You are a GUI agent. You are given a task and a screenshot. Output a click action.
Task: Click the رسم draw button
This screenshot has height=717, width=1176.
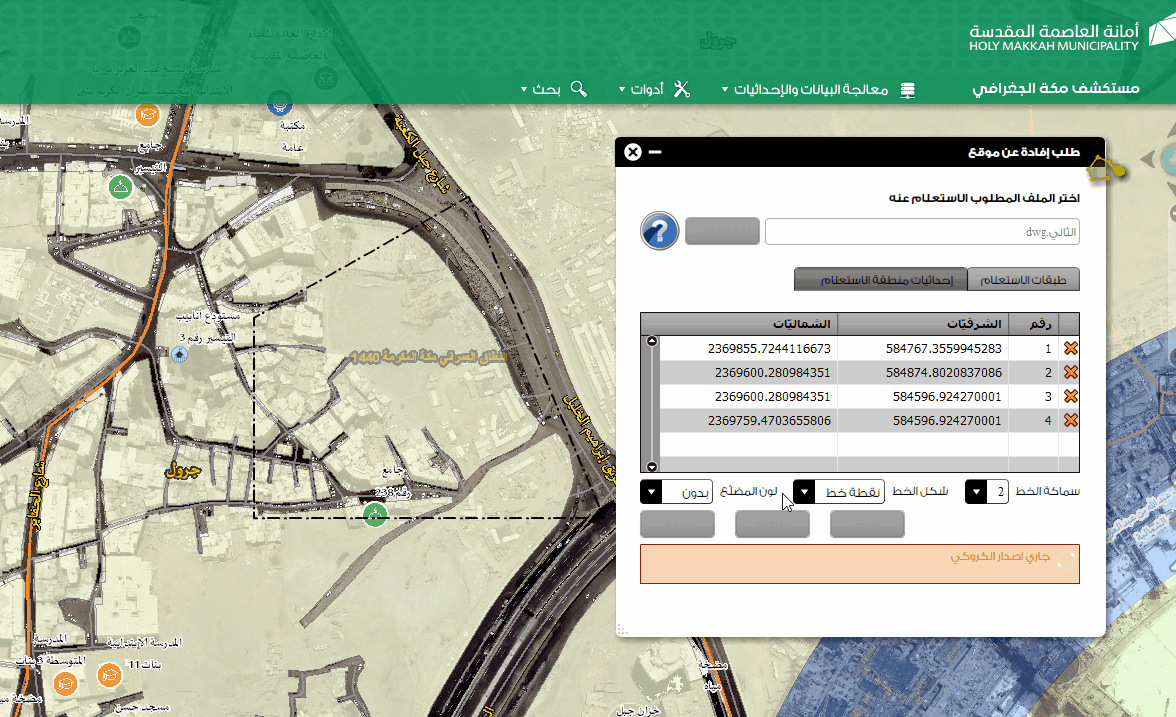[x=867, y=524]
